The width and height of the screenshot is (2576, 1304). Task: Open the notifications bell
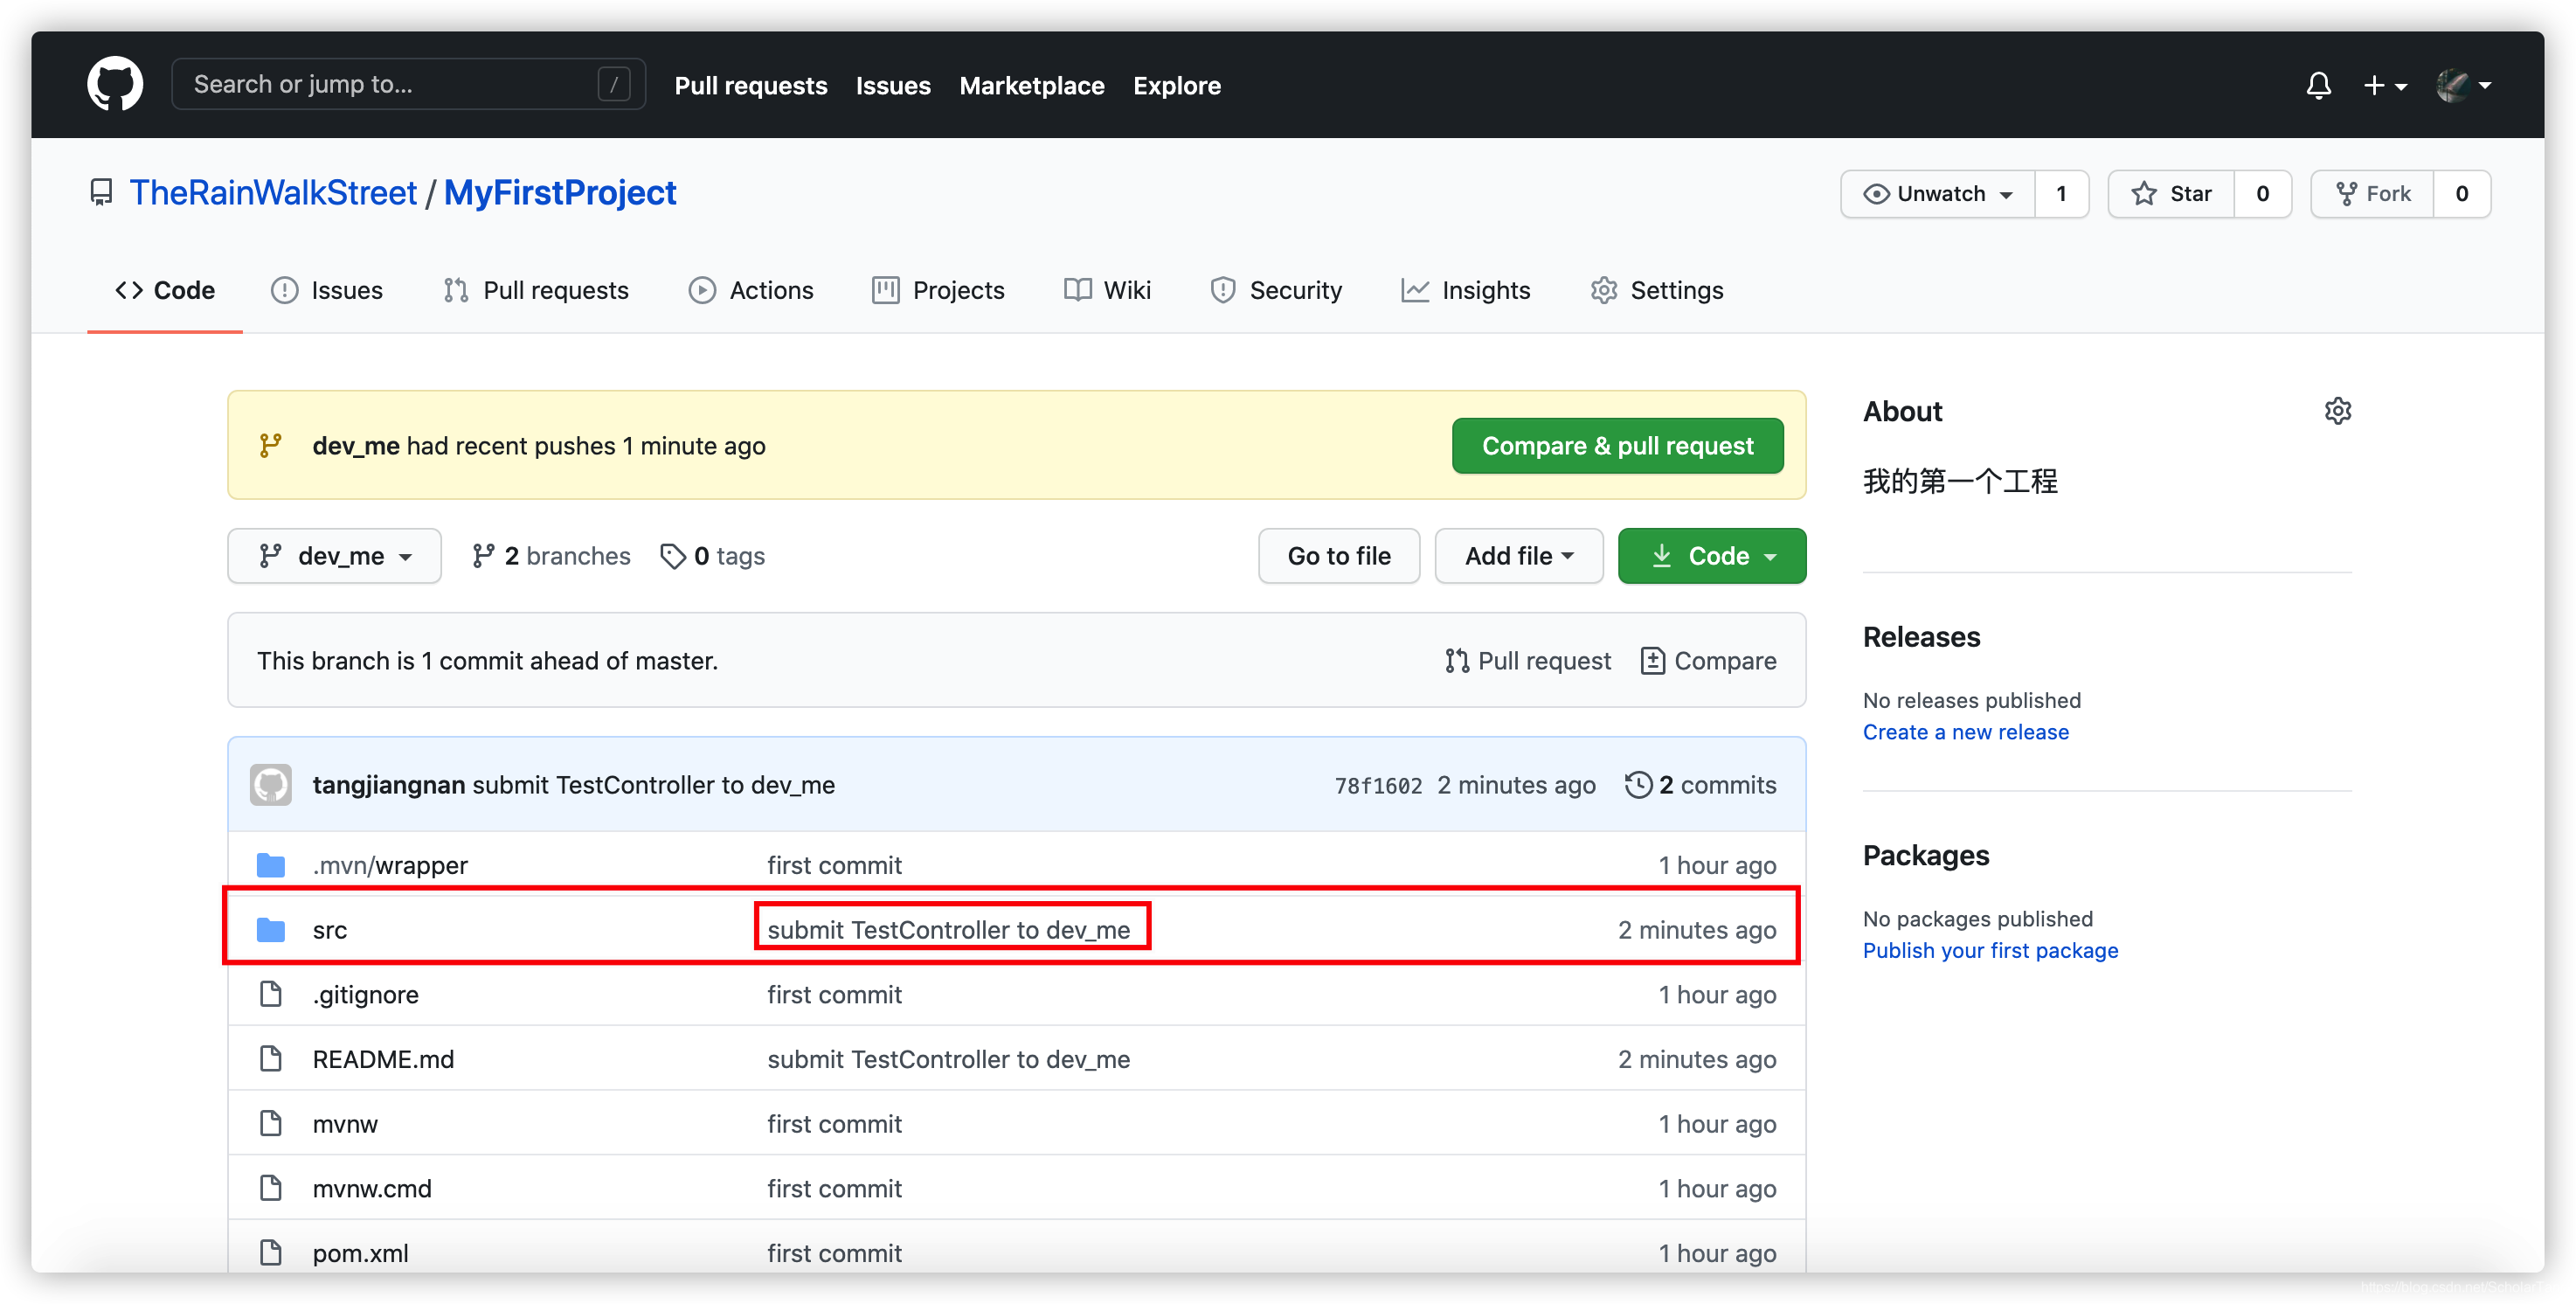point(2318,86)
